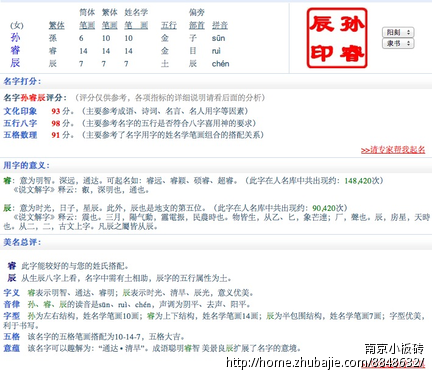Click the 繁体 column header link
The height and width of the screenshot is (370, 432).
click(57, 25)
